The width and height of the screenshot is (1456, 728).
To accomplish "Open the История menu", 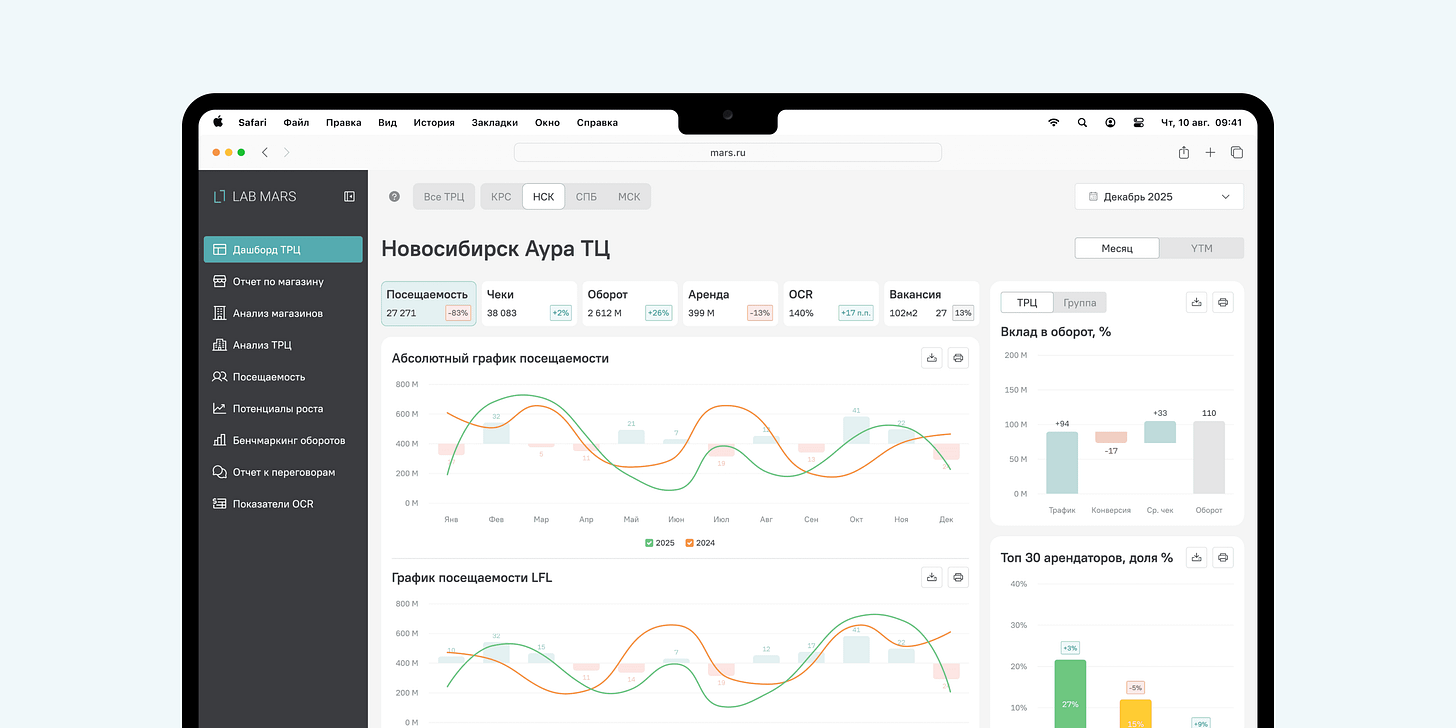I will tap(434, 123).
